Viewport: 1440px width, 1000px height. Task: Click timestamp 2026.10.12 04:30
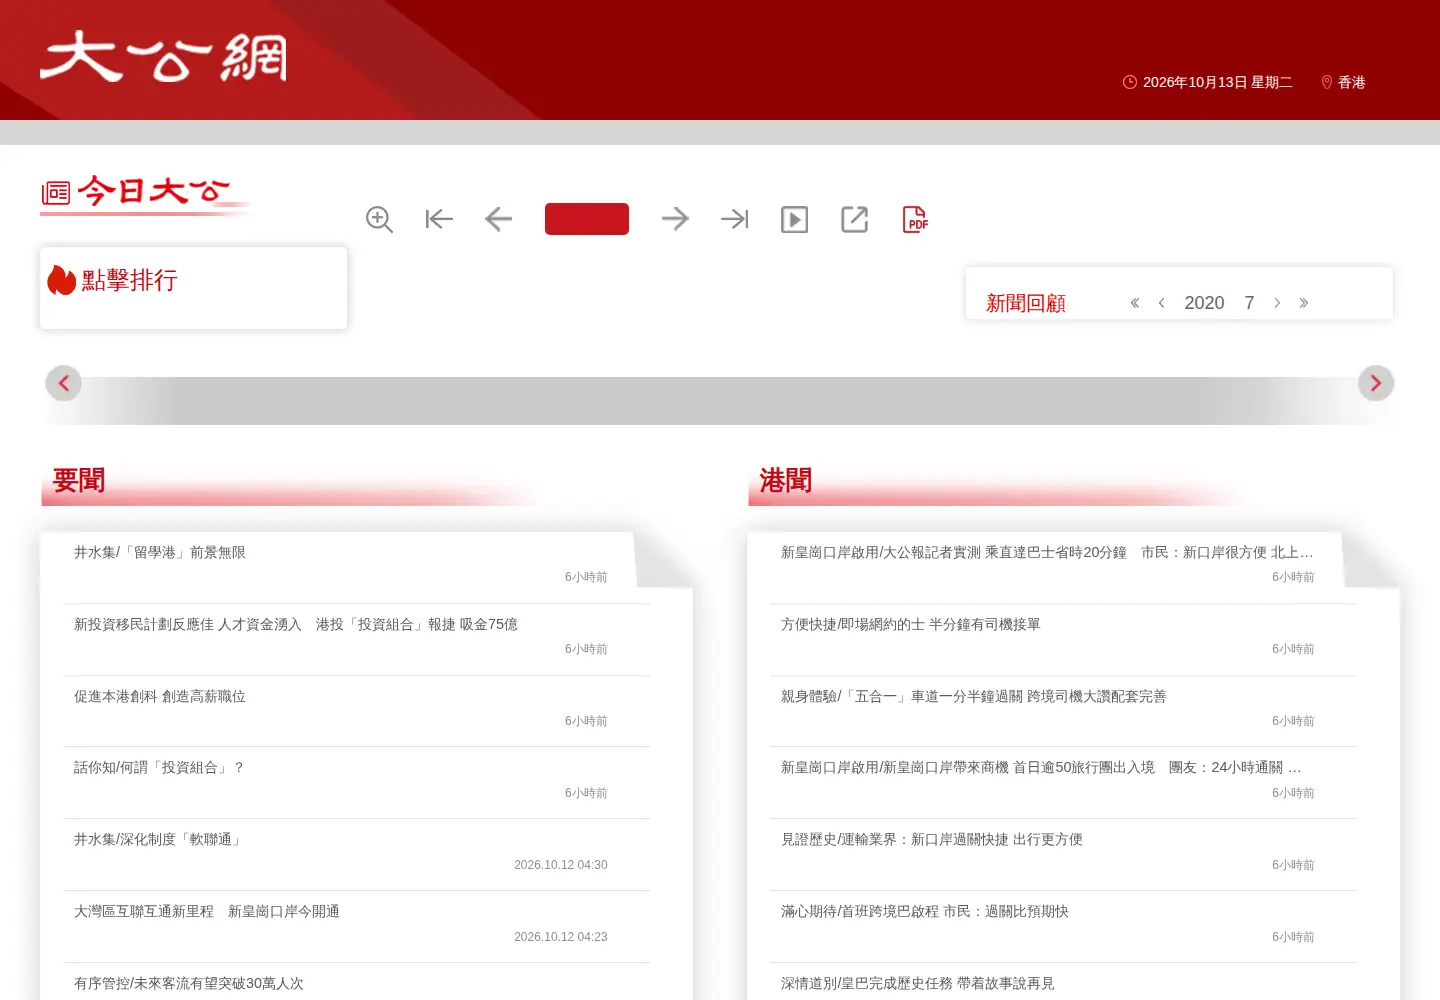point(561,865)
